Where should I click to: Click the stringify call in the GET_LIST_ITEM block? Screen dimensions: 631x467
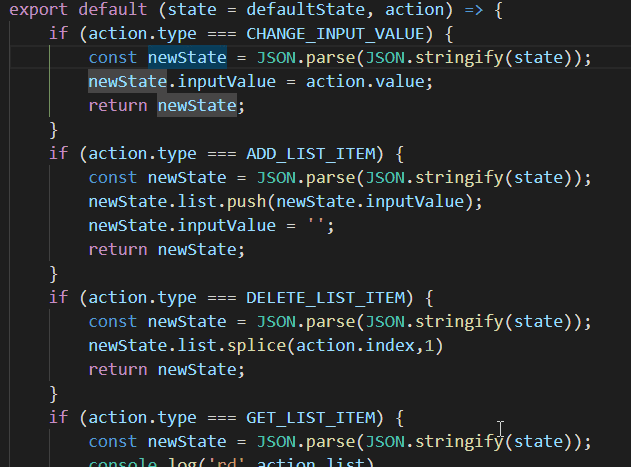click(459, 442)
